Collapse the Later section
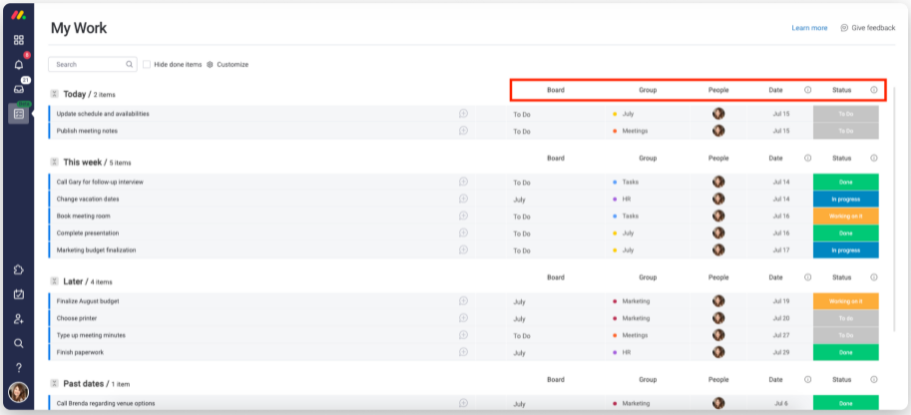This screenshot has width=911, height=415. click(x=54, y=282)
